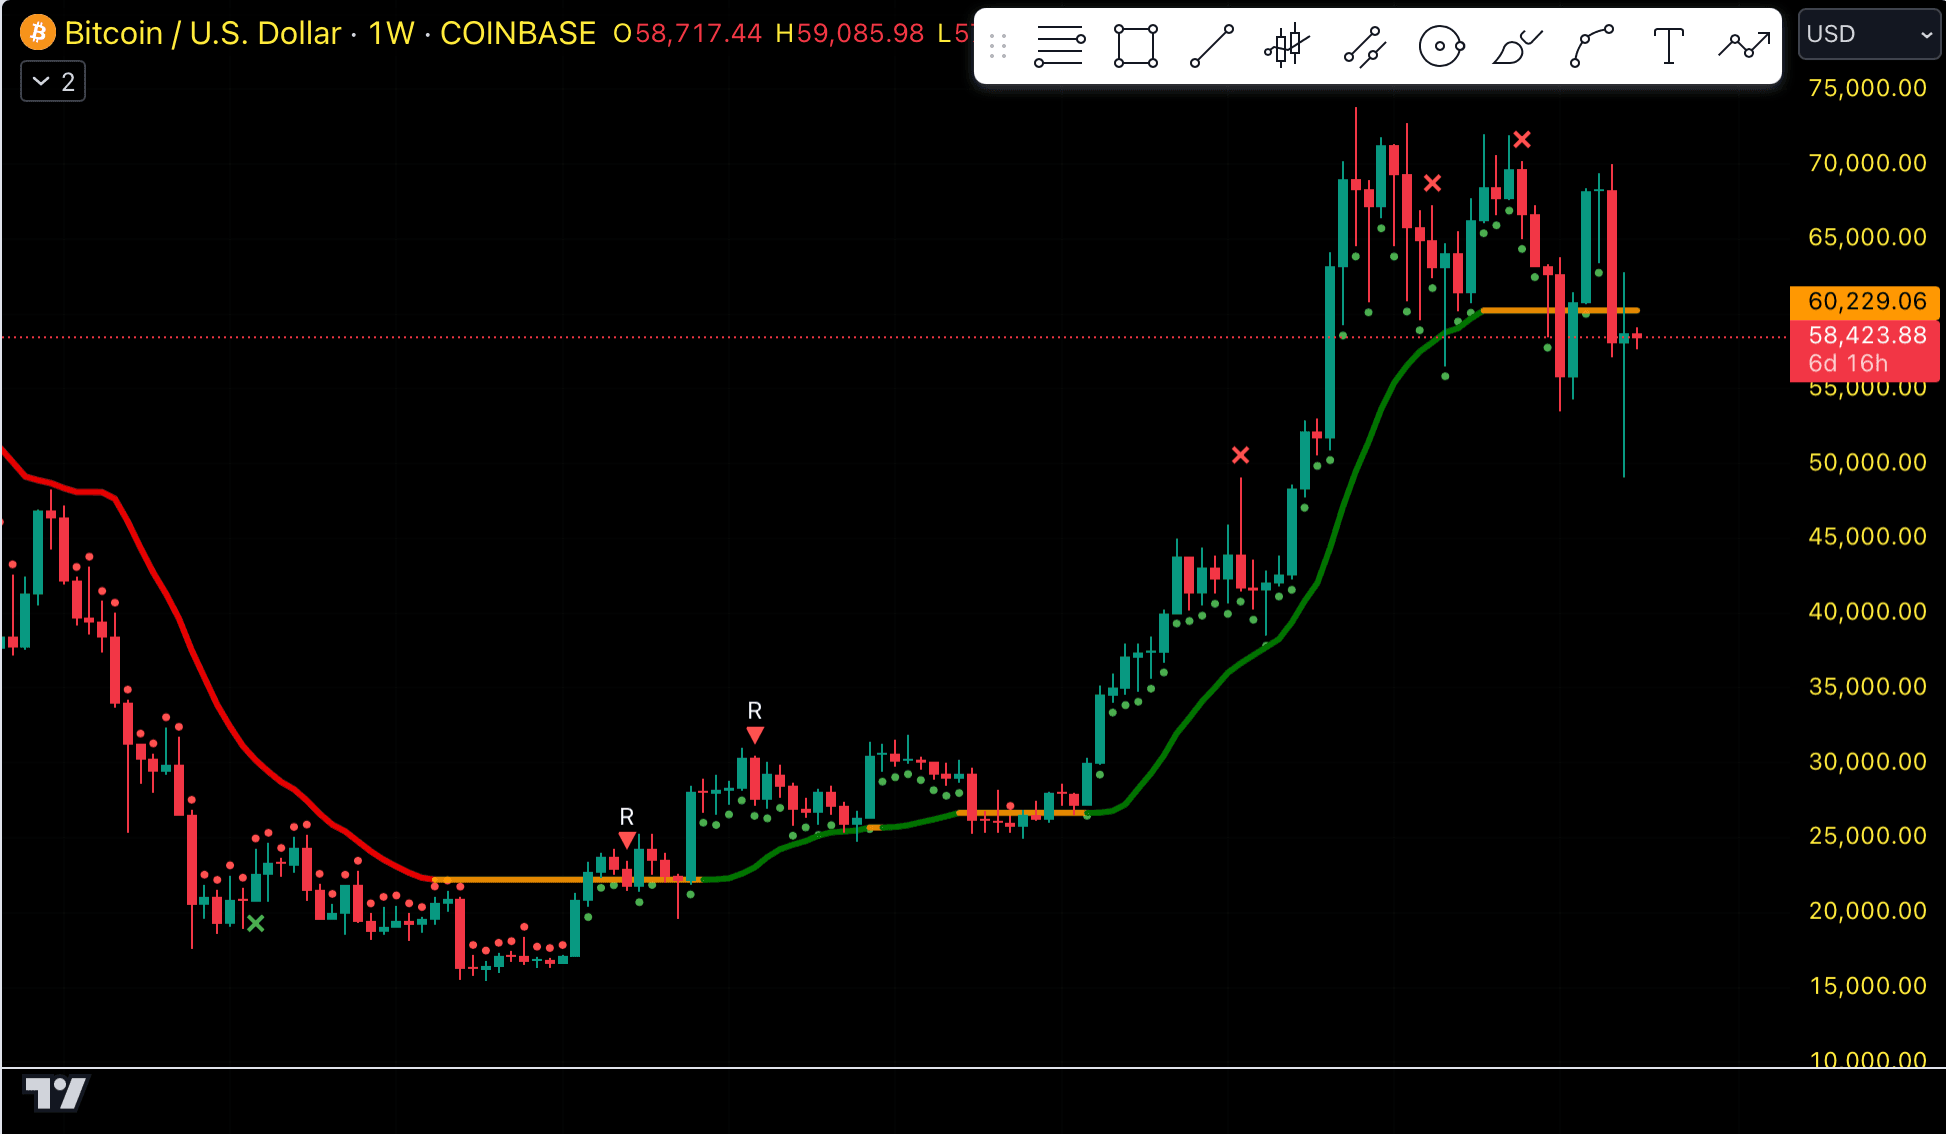Click the 1W timeframe label
This screenshot has height=1134, width=1946.
391,33
